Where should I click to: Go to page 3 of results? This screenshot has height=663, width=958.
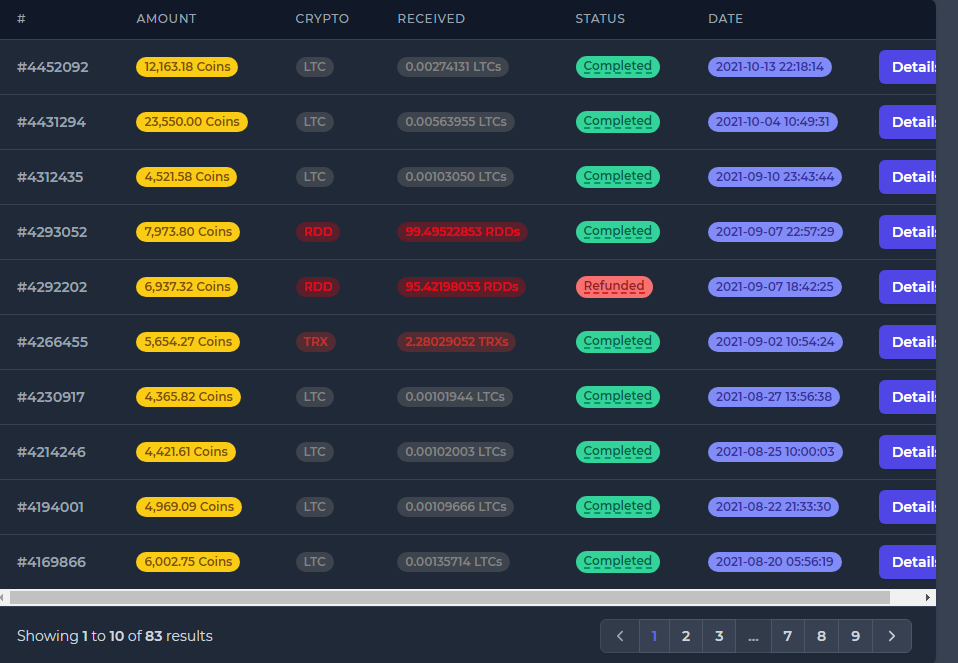coord(719,636)
